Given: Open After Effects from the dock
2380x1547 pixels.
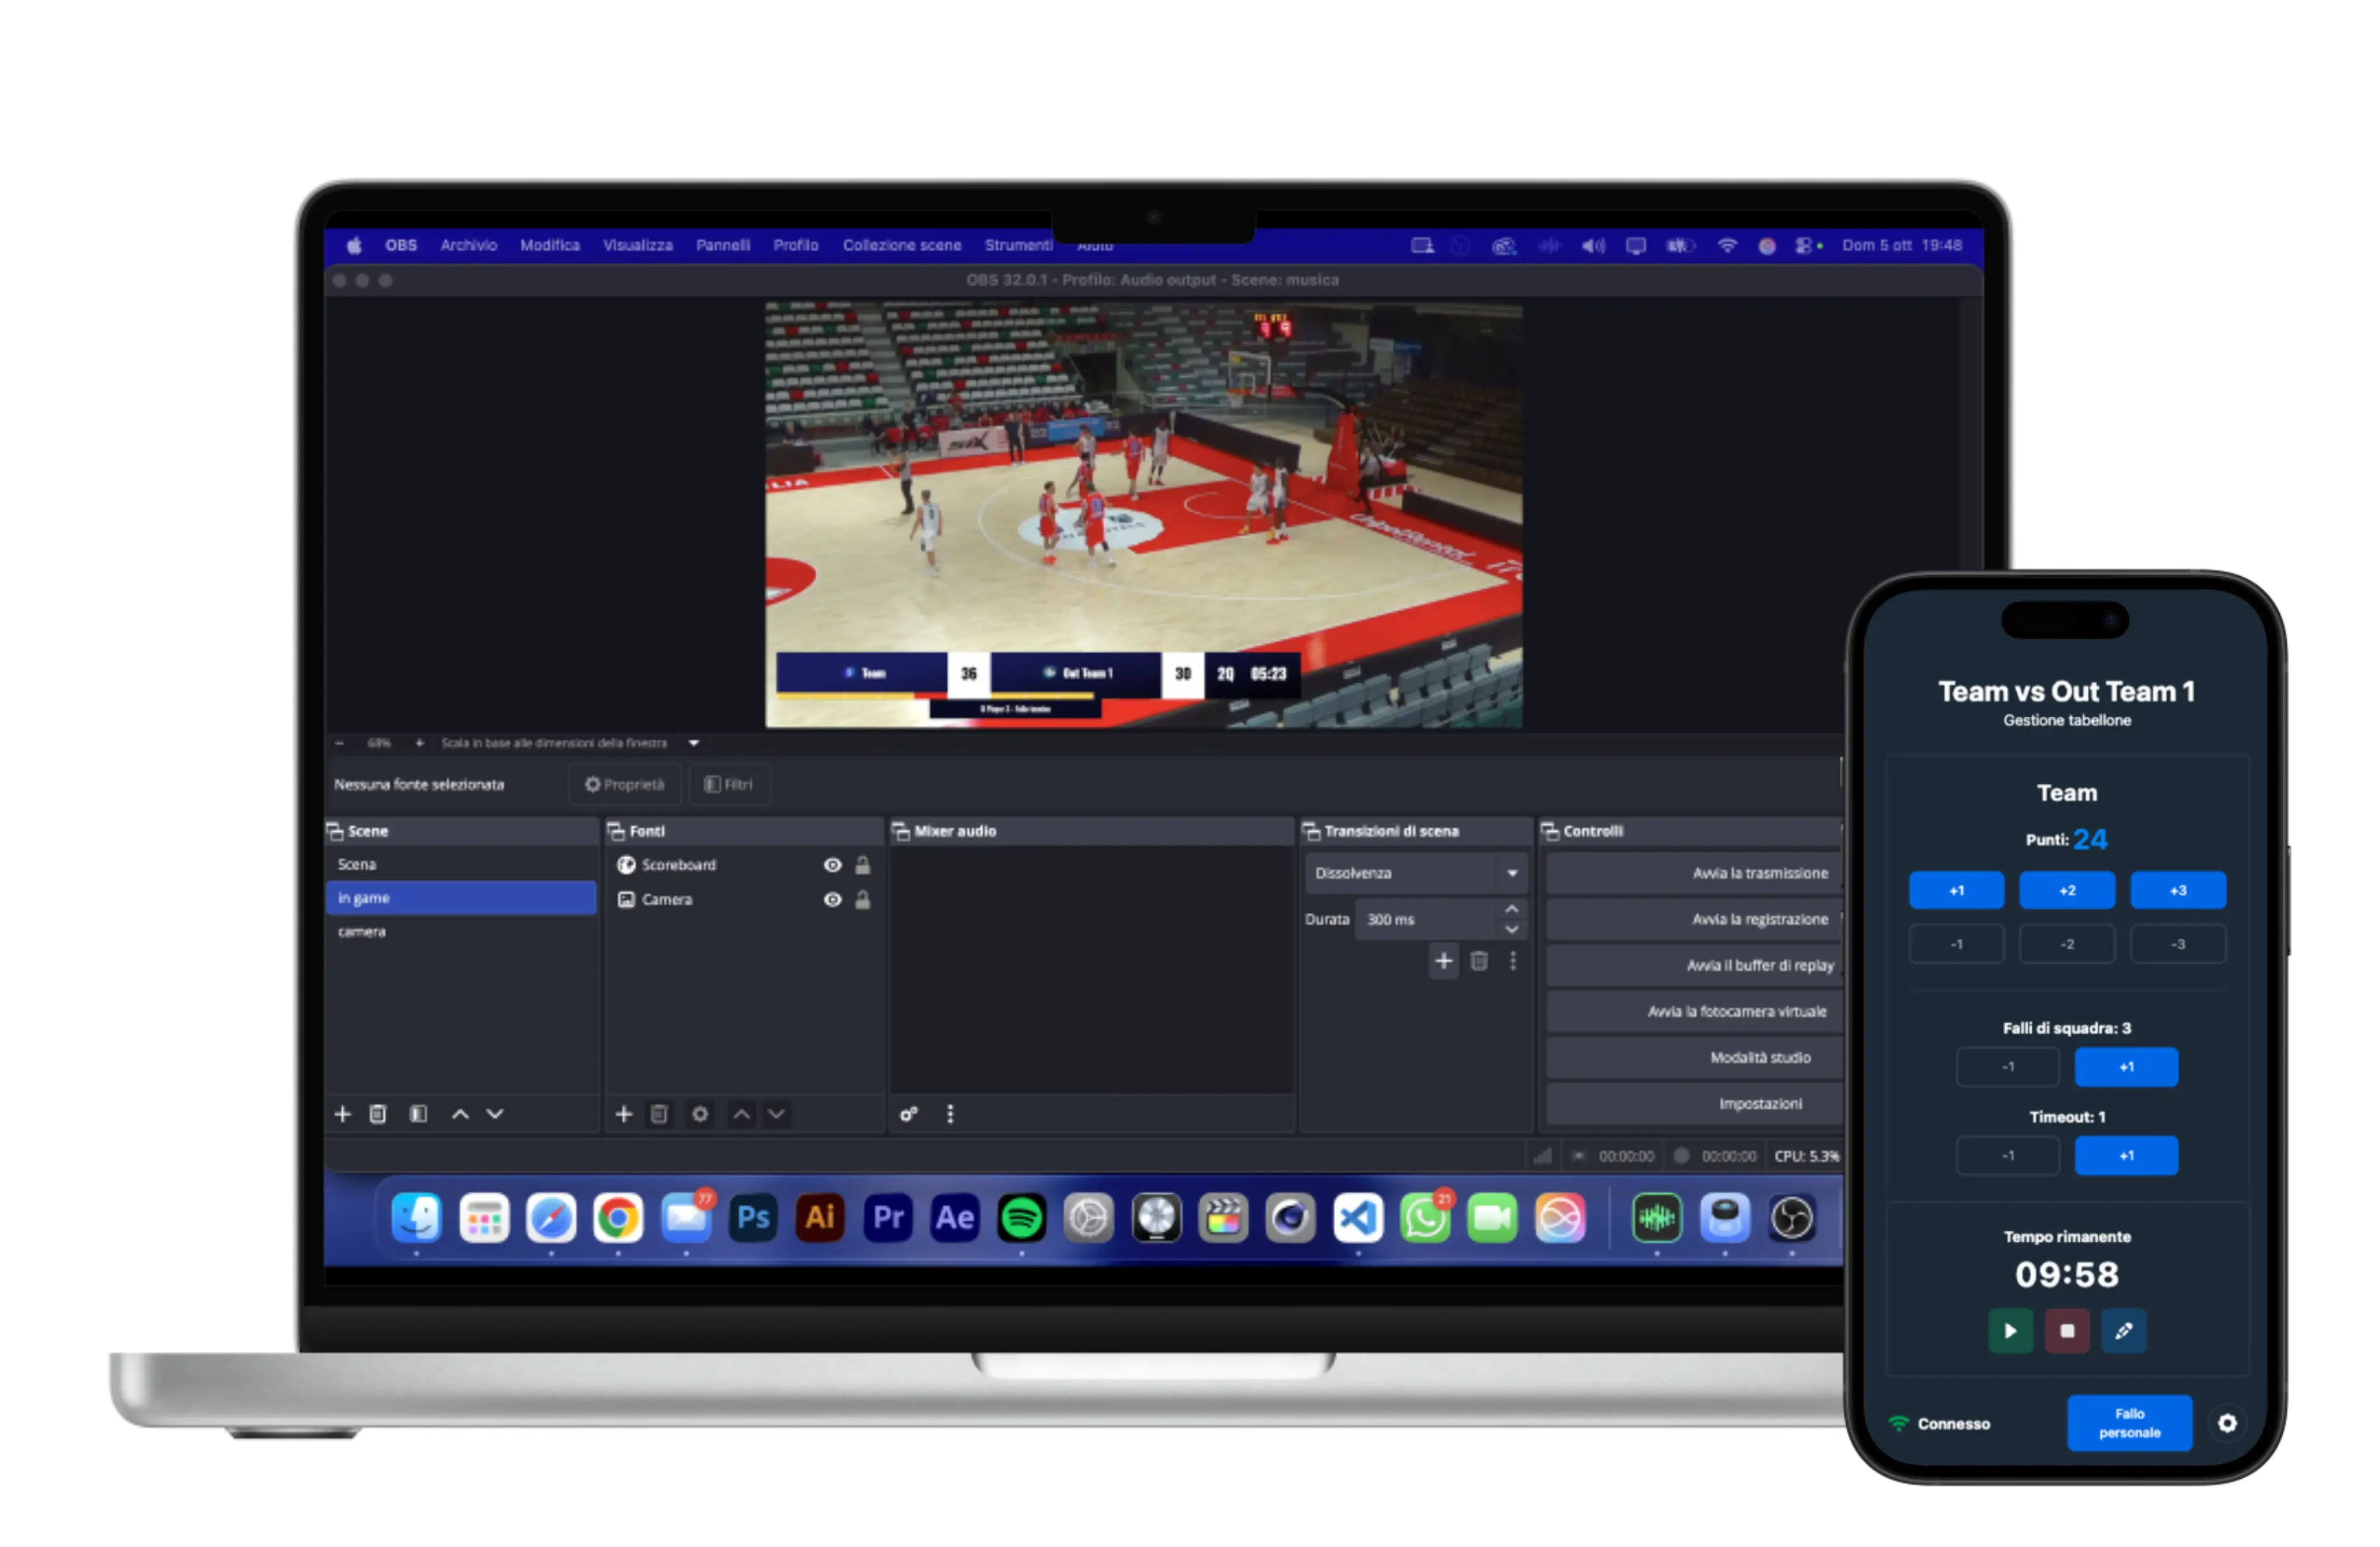Looking at the screenshot, I should pos(955,1217).
